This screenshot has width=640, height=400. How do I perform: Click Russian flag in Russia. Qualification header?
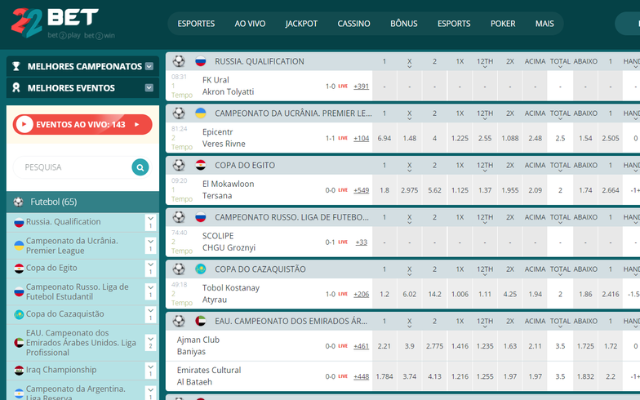(x=200, y=61)
